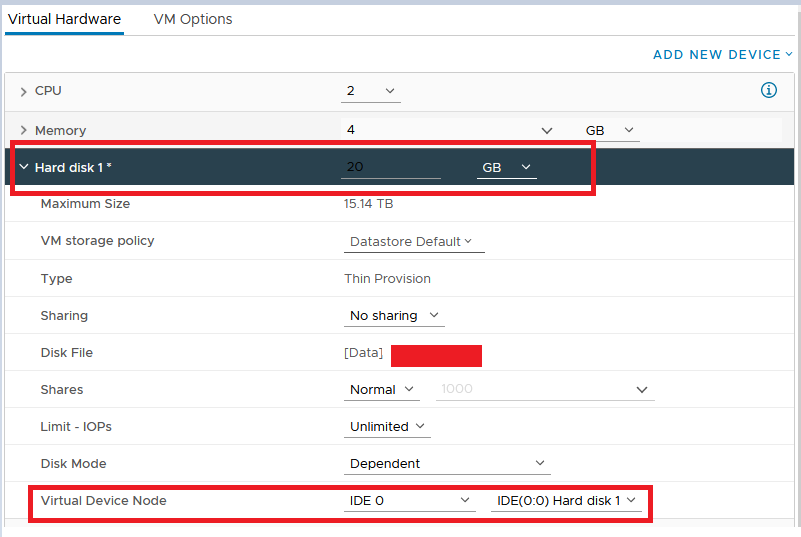Select the Virtual Hardware tab
Viewport: 801px width, 537px height.
[x=64, y=19]
